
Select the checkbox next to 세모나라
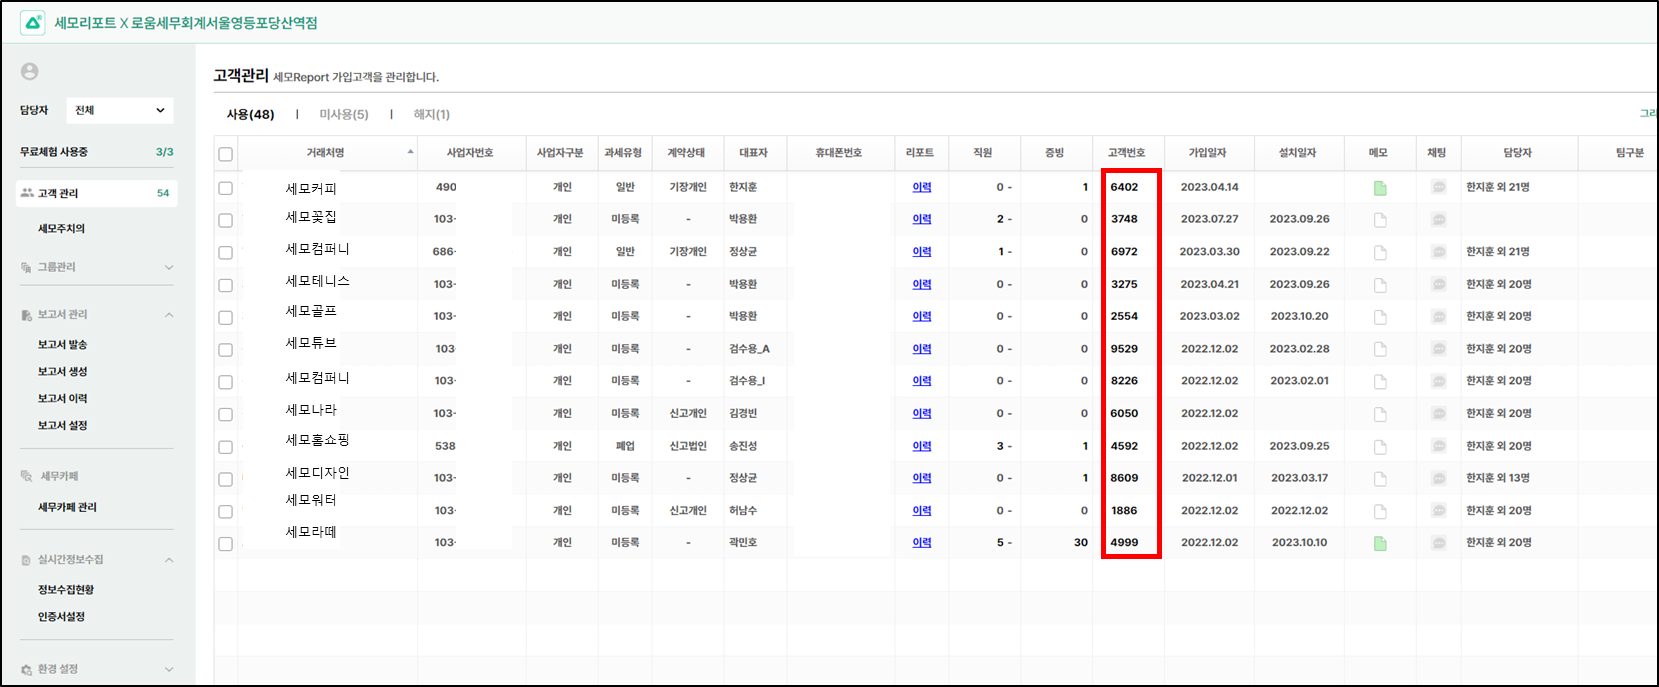pos(226,414)
